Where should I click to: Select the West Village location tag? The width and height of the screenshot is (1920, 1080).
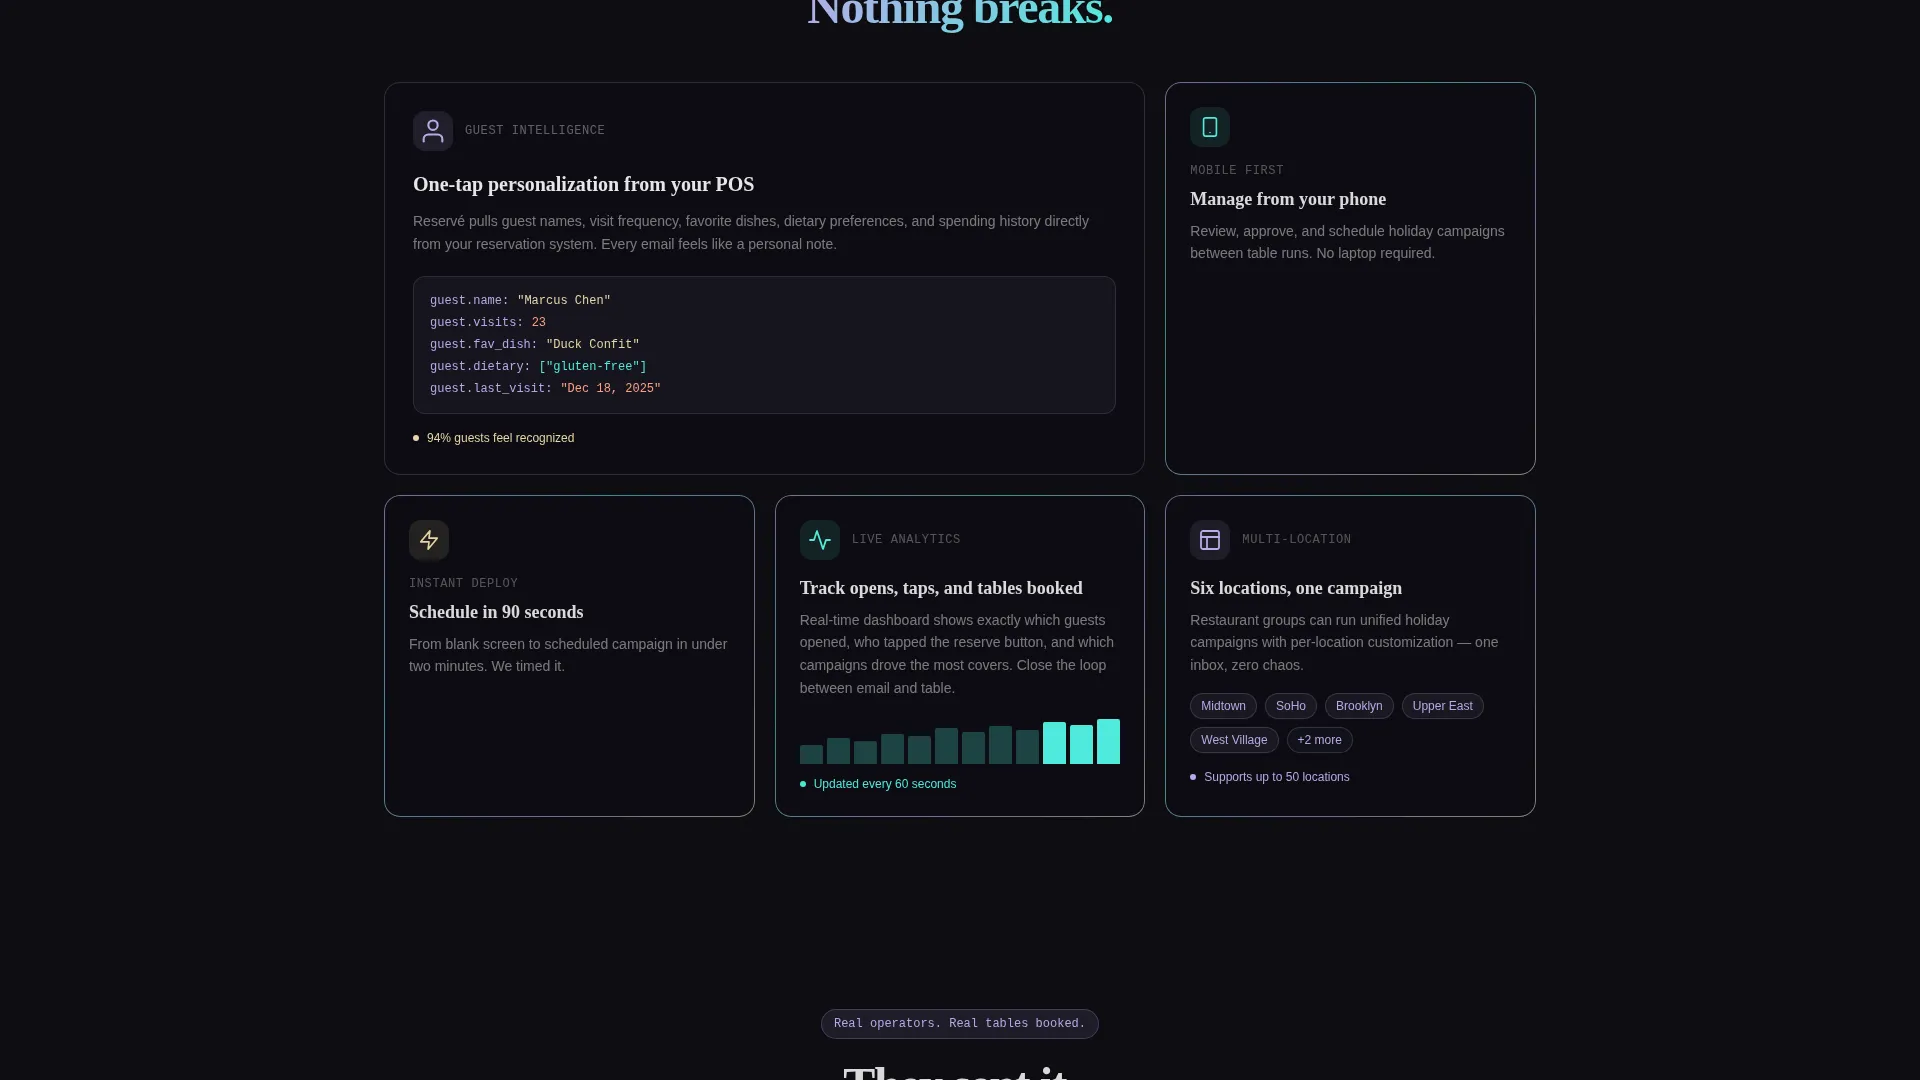tap(1234, 740)
